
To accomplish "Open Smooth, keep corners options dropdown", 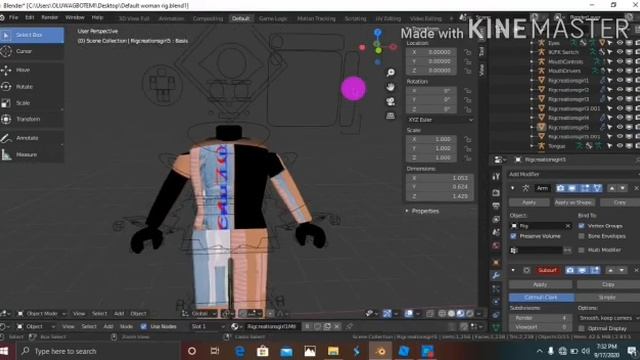I will (x=609, y=318).
